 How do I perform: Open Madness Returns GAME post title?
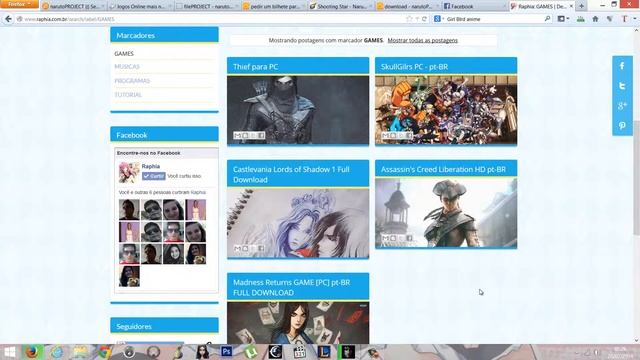click(291, 287)
